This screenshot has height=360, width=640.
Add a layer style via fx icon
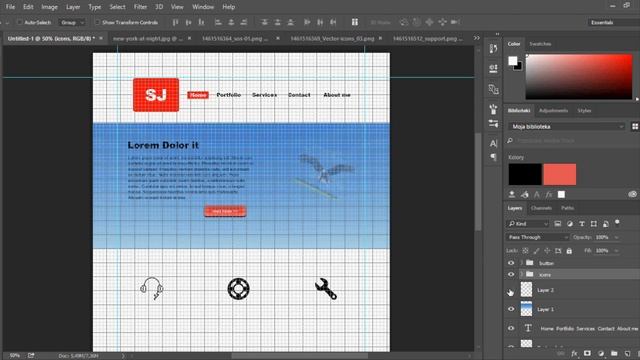(574, 353)
